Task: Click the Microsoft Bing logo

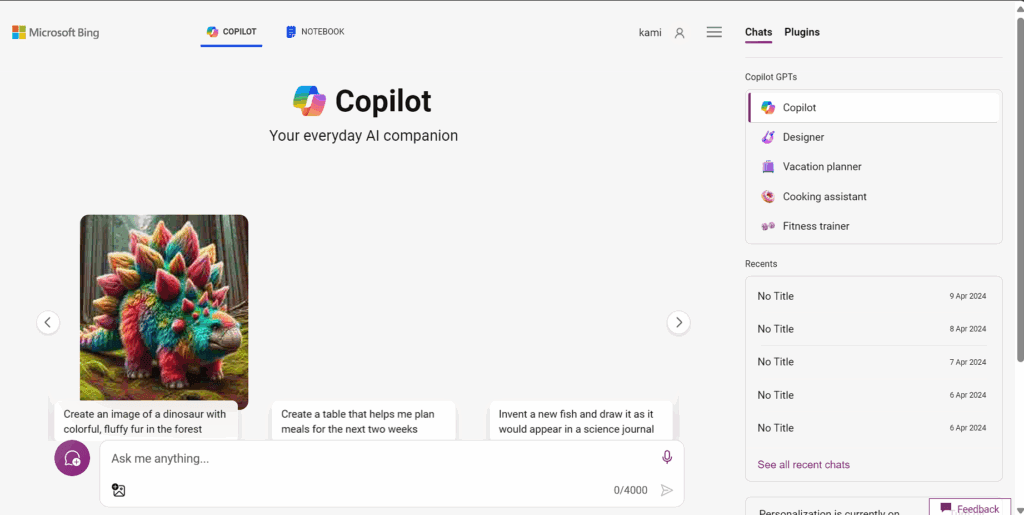Action: click(56, 32)
